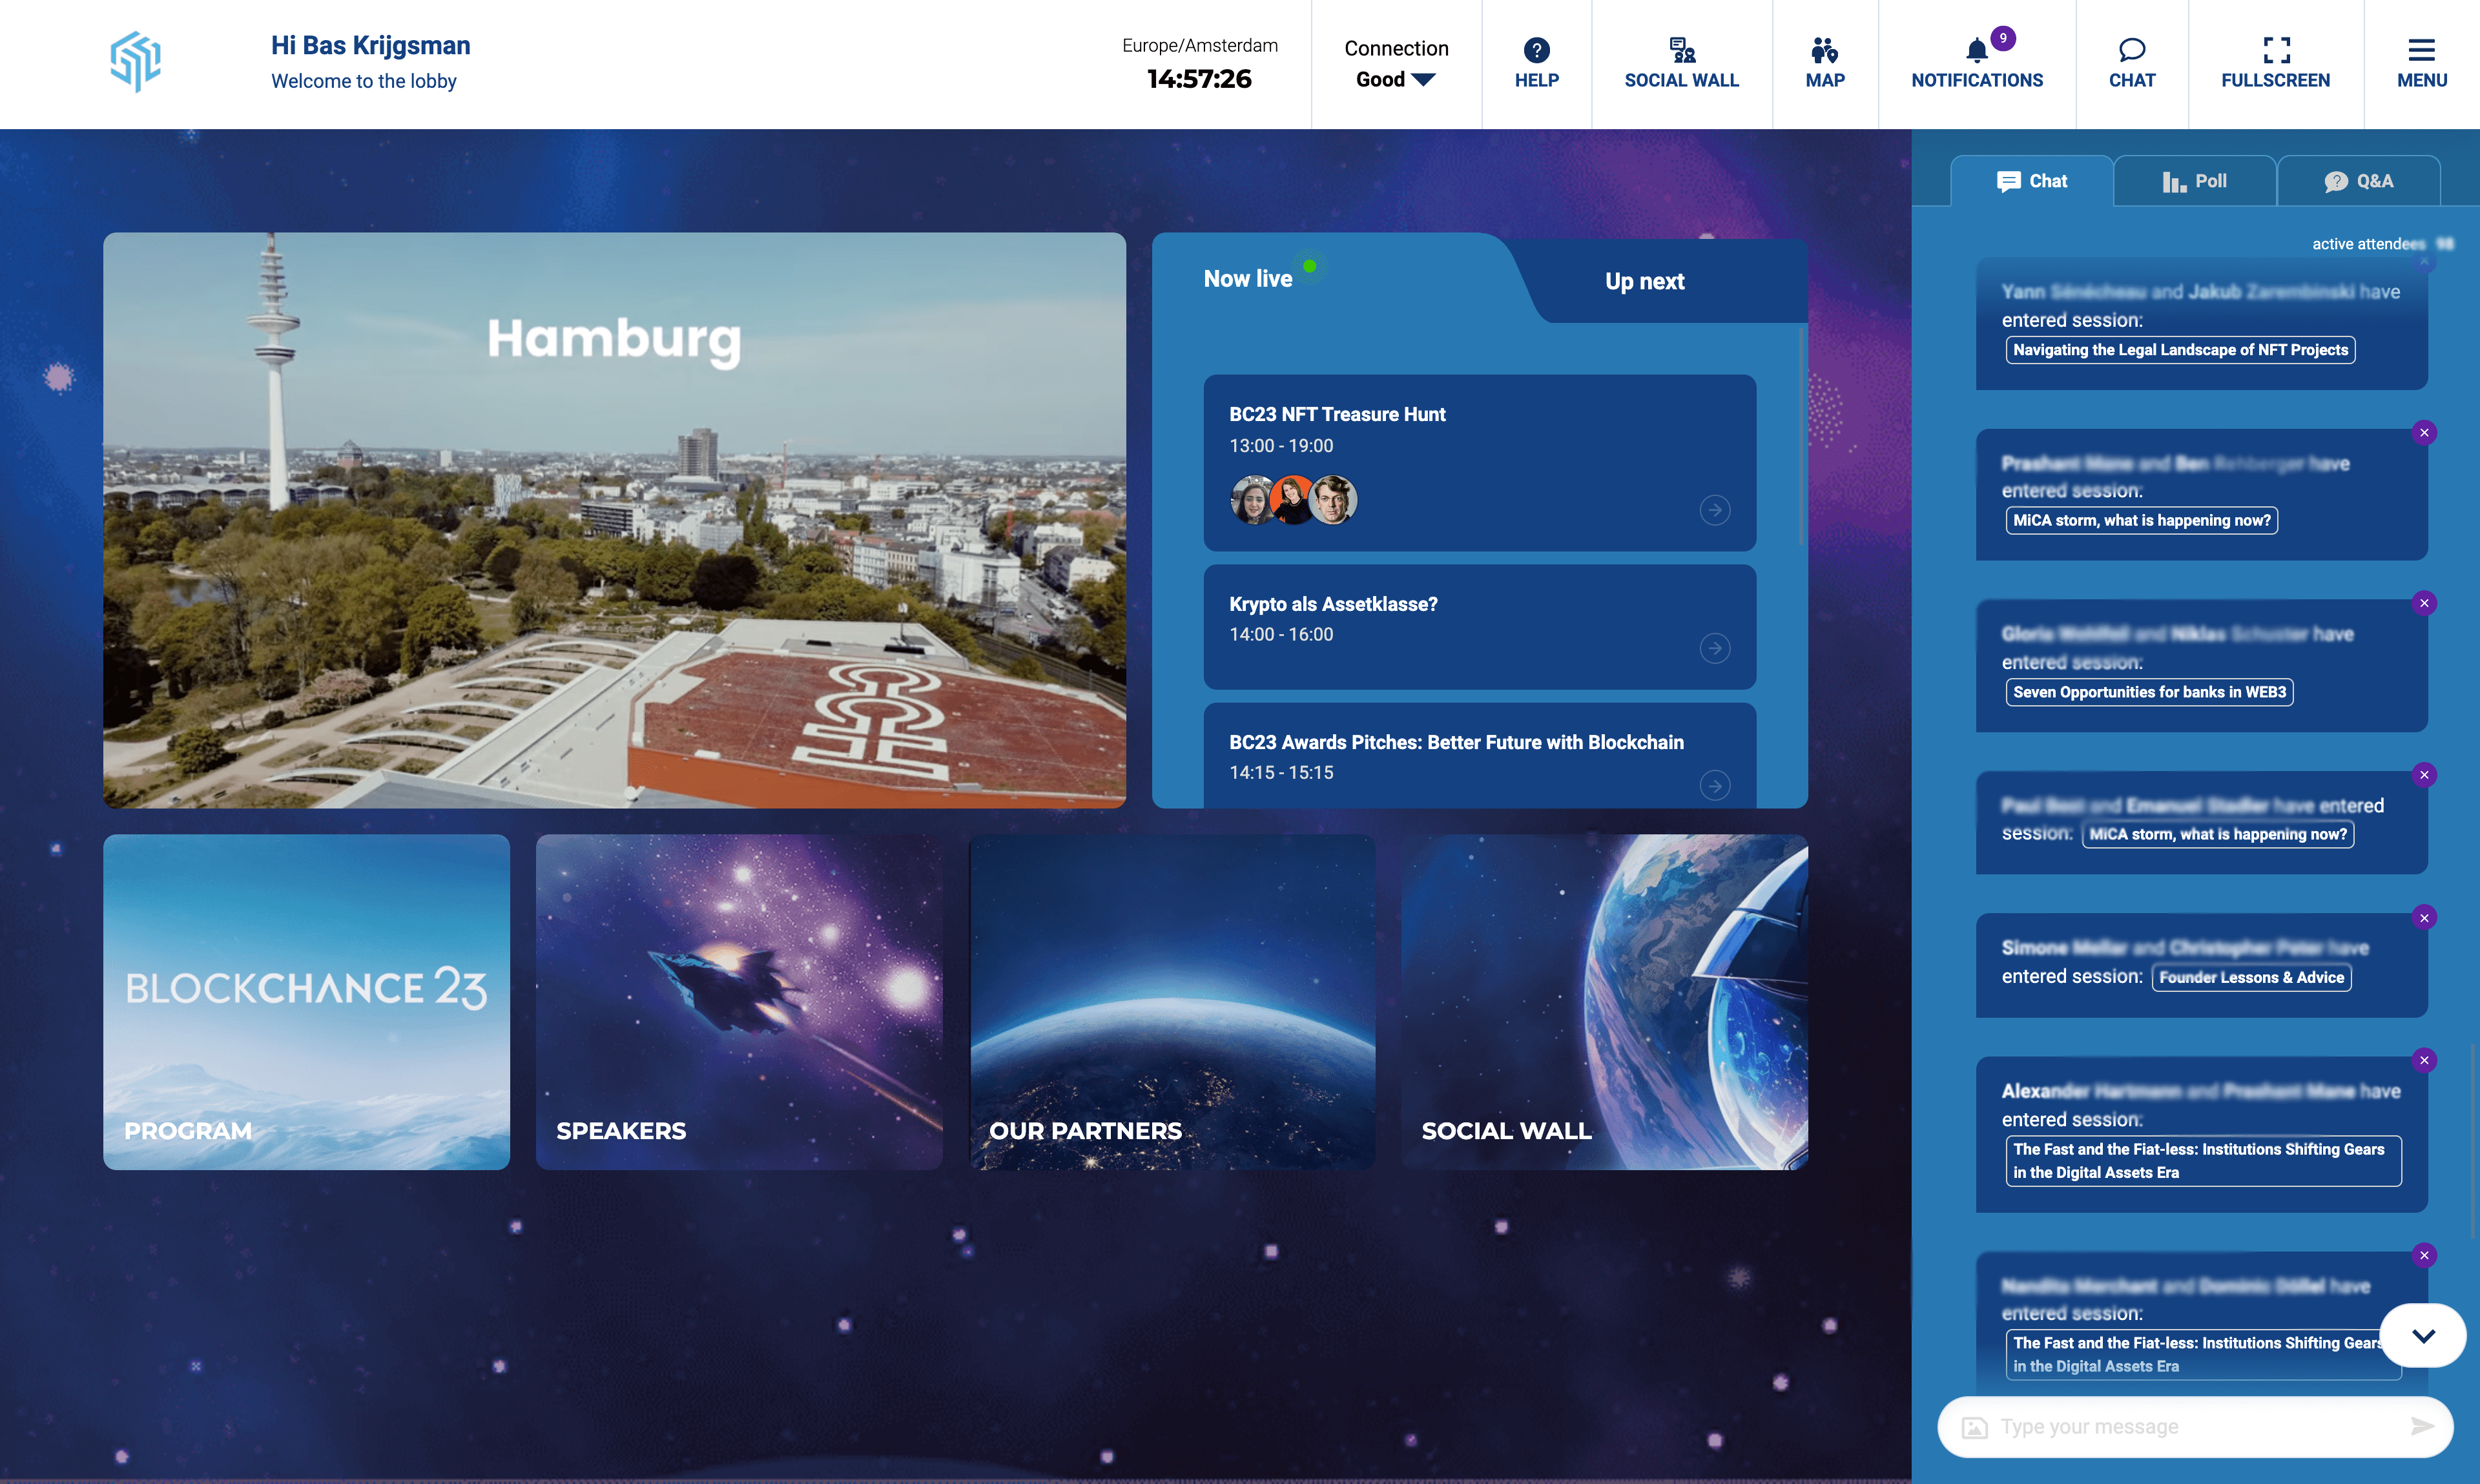Select the Up next tab

tap(1644, 281)
